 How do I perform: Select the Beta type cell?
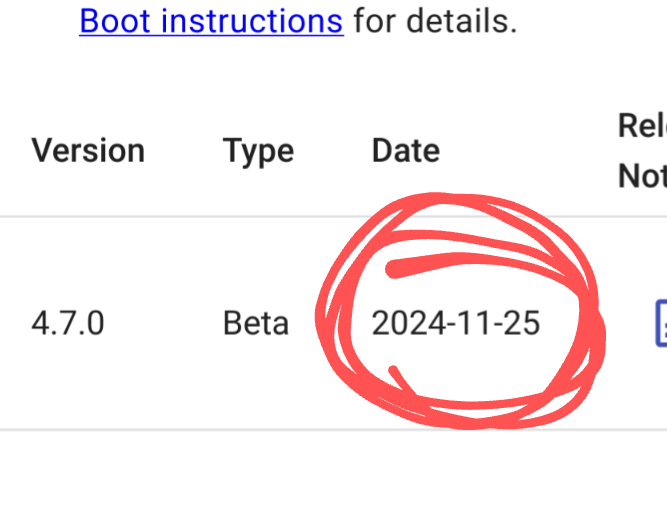[x=256, y=323]
